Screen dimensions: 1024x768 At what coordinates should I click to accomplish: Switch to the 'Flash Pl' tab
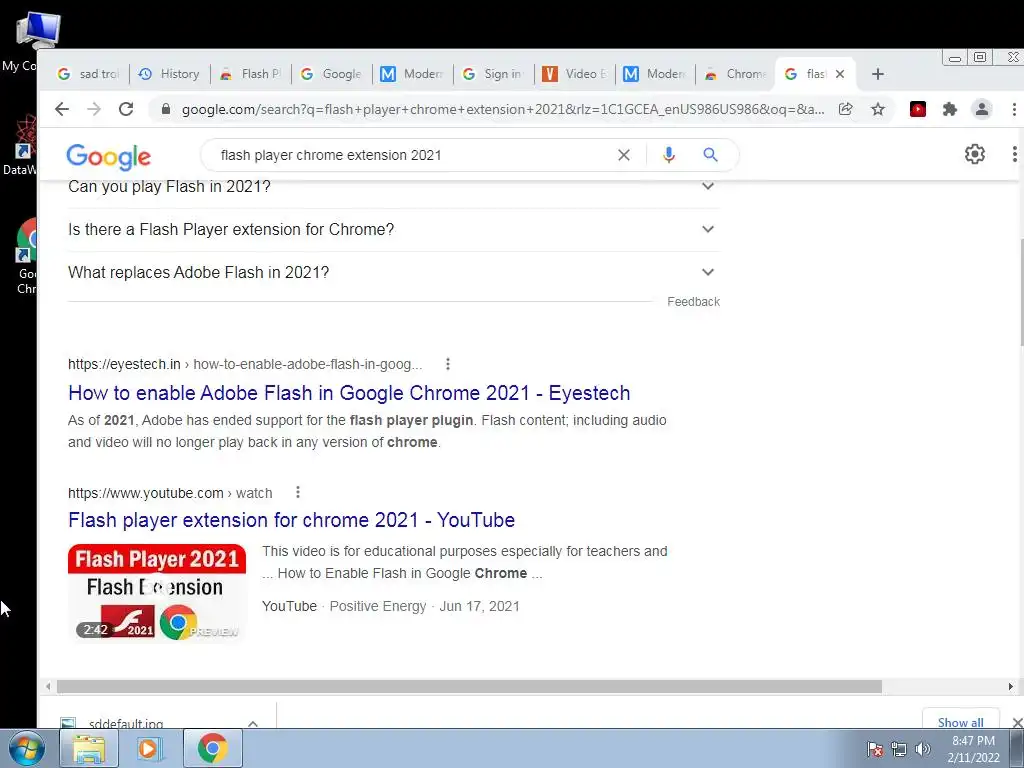pos(251,74)
